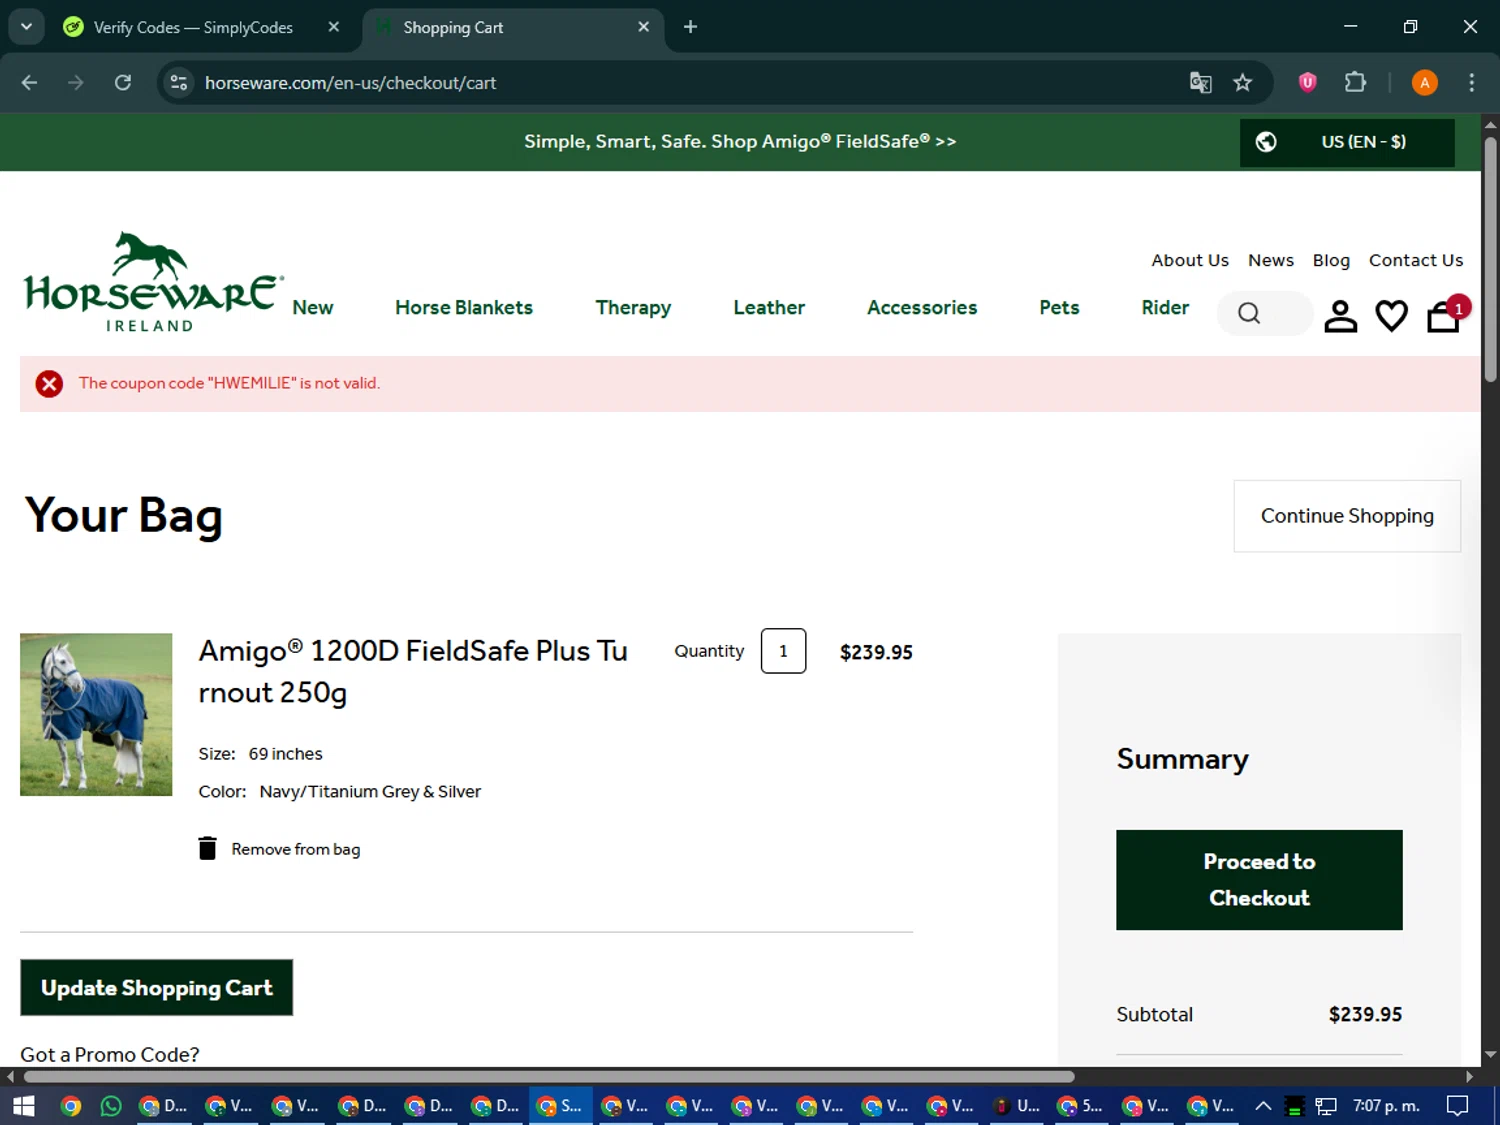The height and width of the screenshot is (1125, 1500).
Task: Open the account profile icon
Action: coord(1340,315)
